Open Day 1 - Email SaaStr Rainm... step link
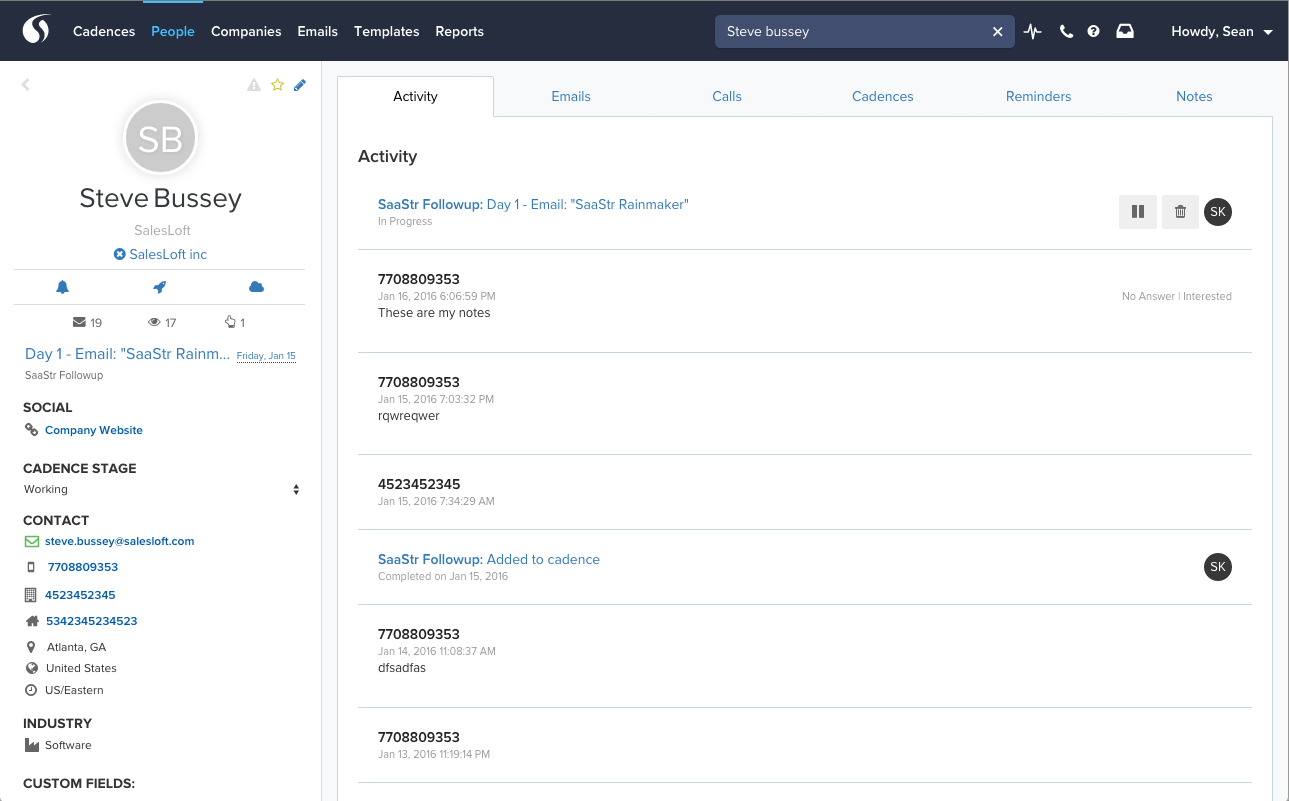1289x801 pixels. pos(127,354)
